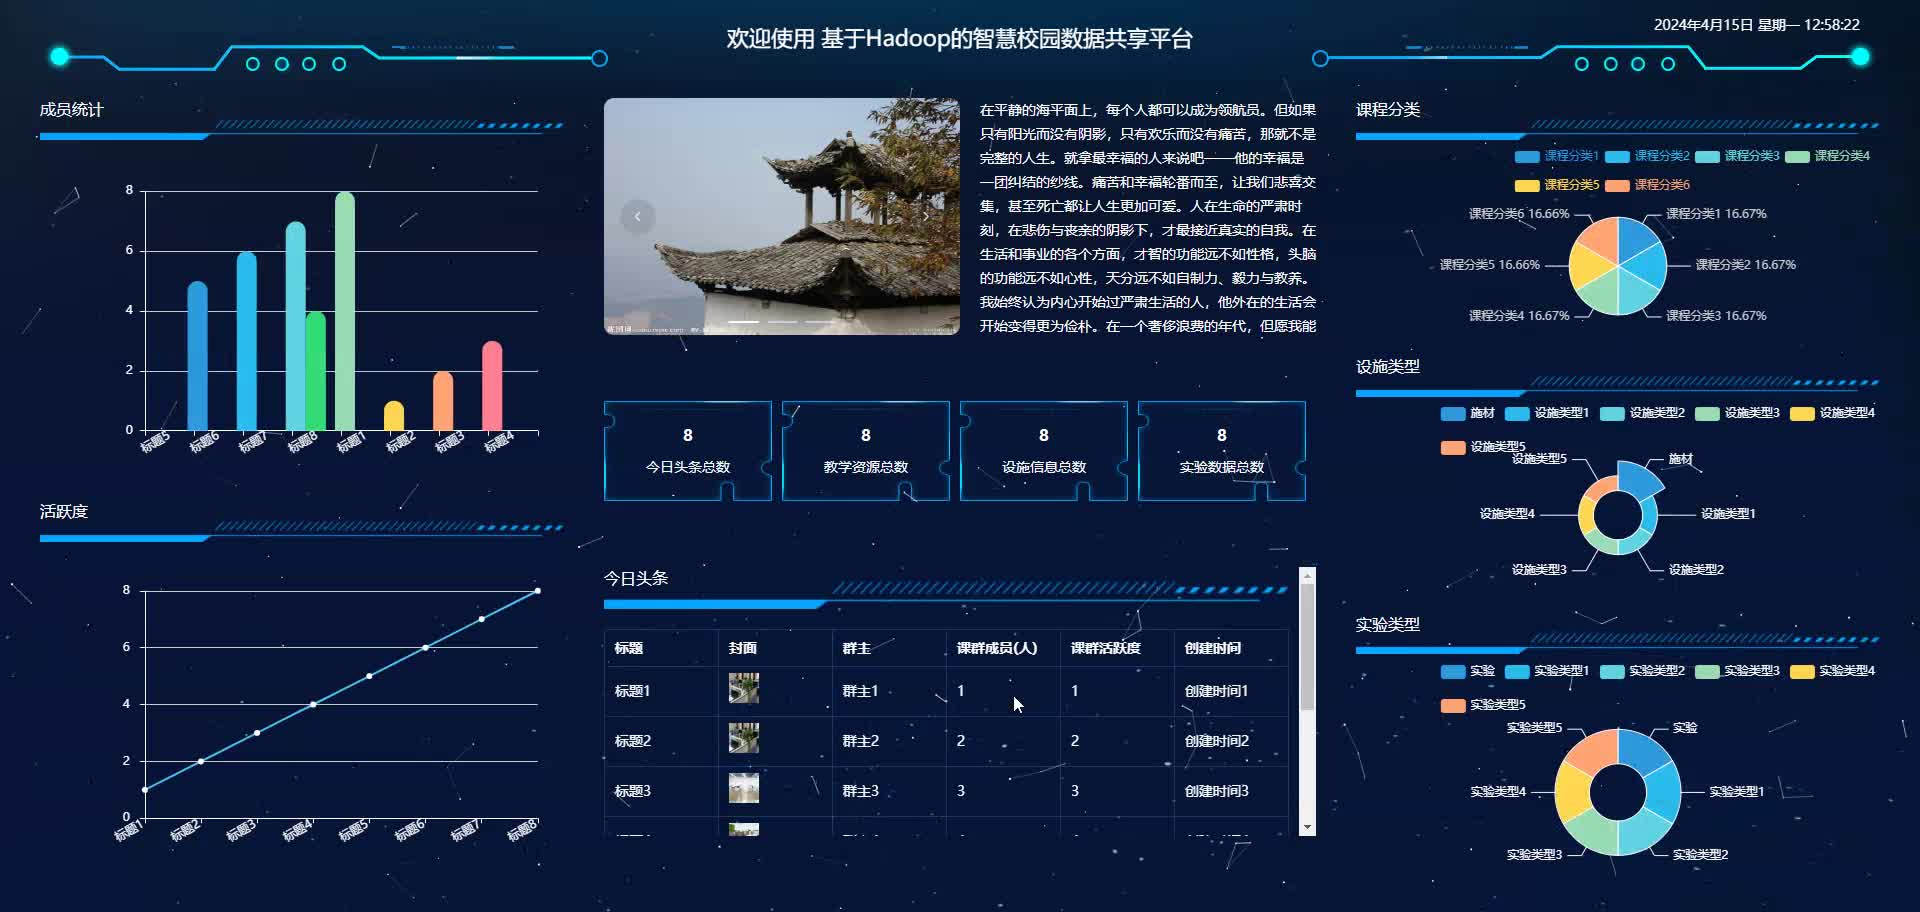The width and height of the screenshot is (1920, 912).
Task: Open the cover thumbnail in the 群主2 row
Action: (x=744, y=738)
